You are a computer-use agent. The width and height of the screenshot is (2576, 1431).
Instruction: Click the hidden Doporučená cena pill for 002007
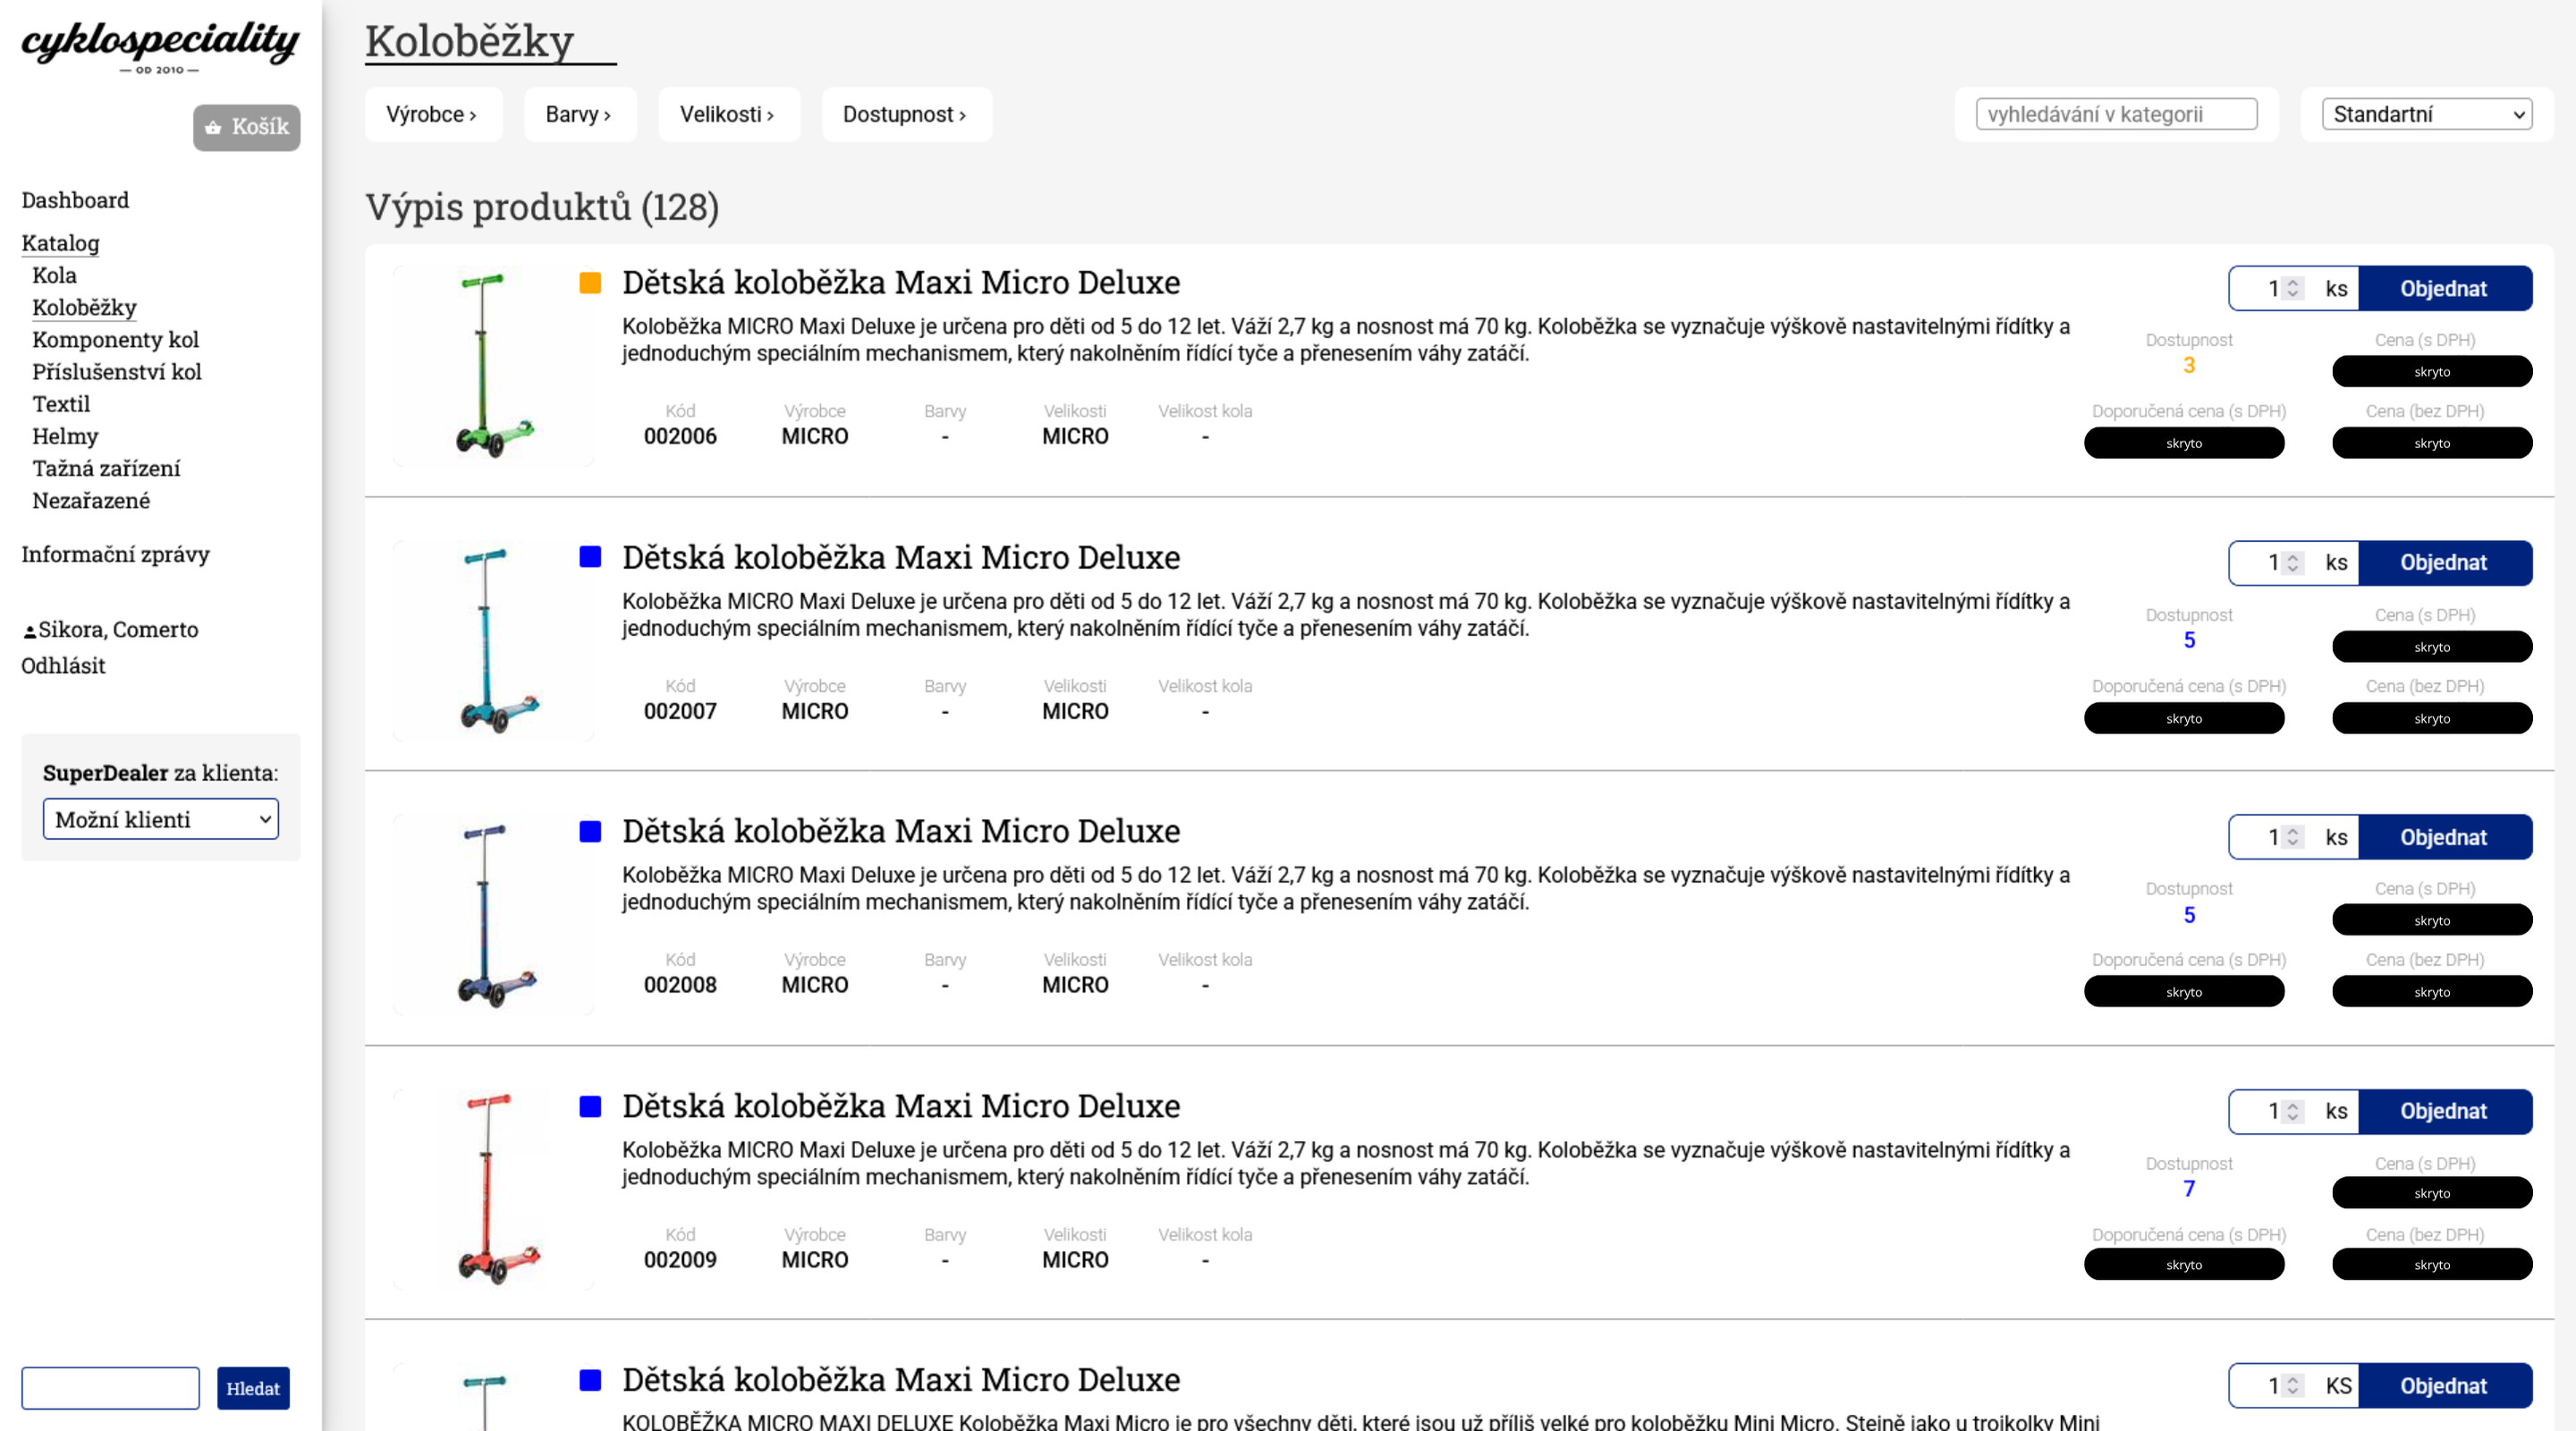click(x=2184, y=718)
